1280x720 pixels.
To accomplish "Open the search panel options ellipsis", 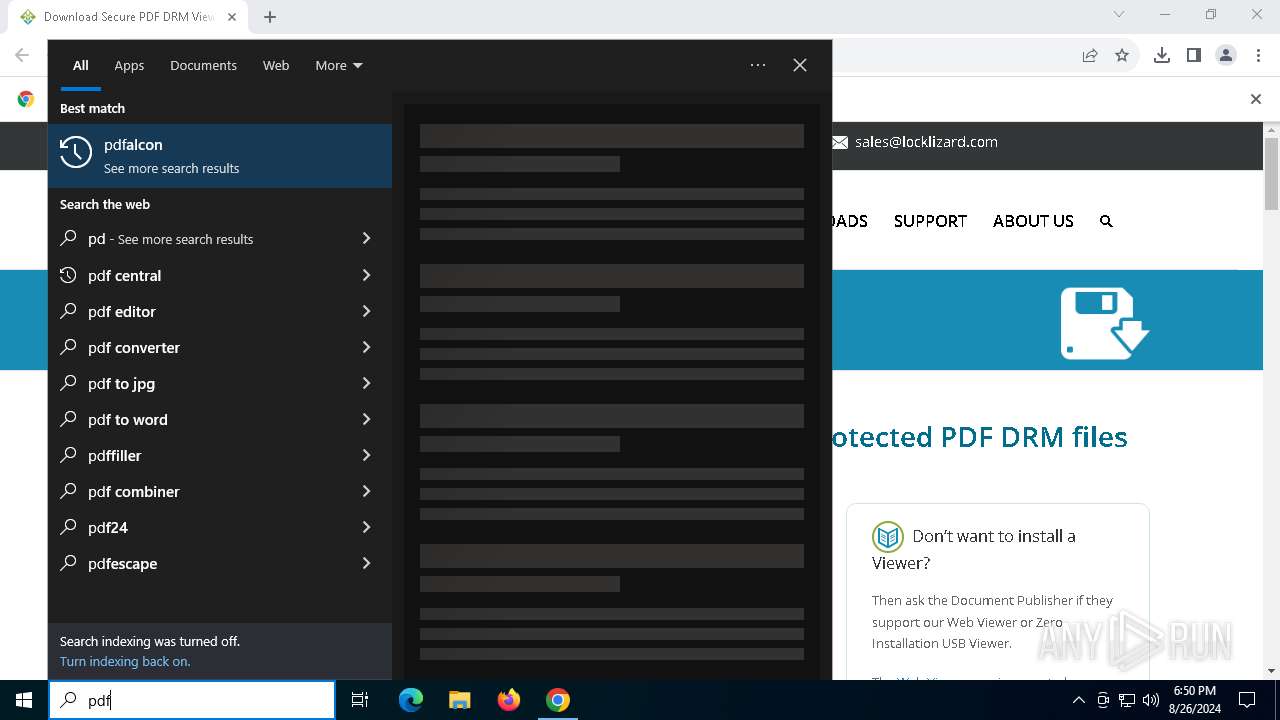I will tap(758, 65).
